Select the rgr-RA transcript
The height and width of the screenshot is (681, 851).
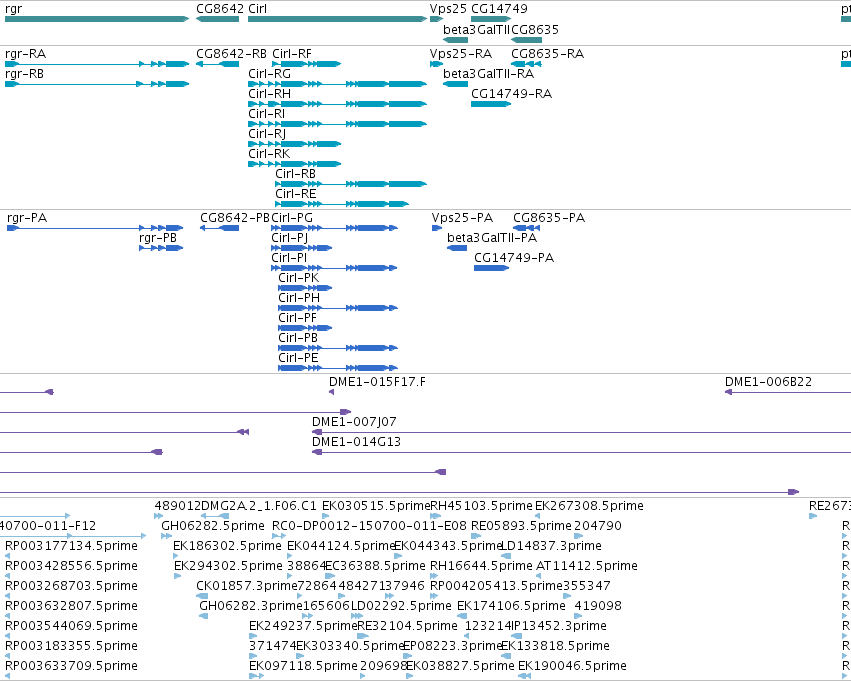click(x=97, y=64)
